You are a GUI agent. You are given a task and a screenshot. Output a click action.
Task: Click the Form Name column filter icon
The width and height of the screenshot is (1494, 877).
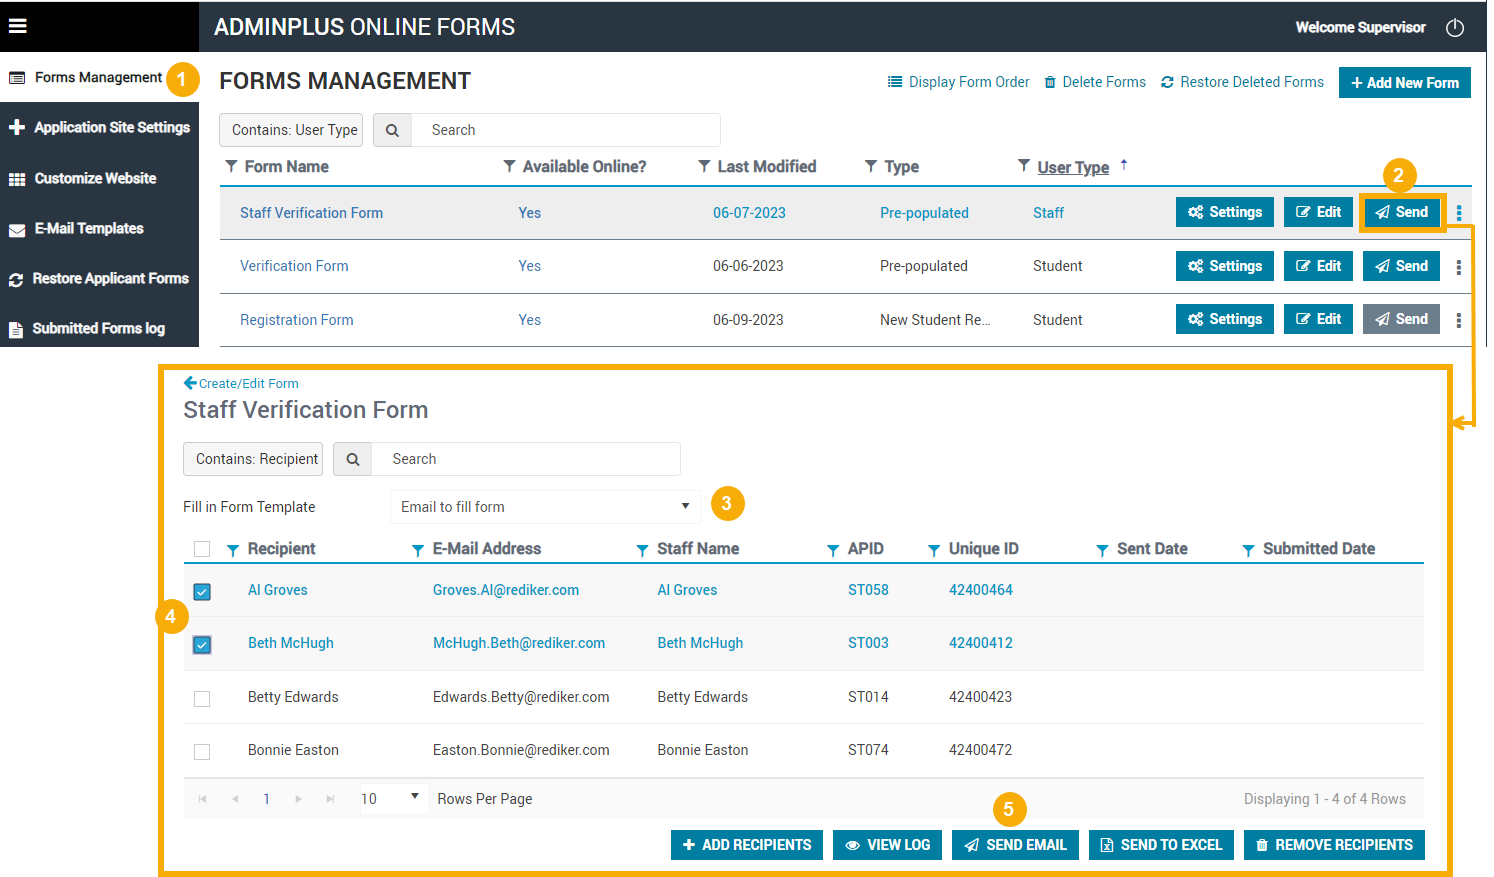tap(231, 166)
